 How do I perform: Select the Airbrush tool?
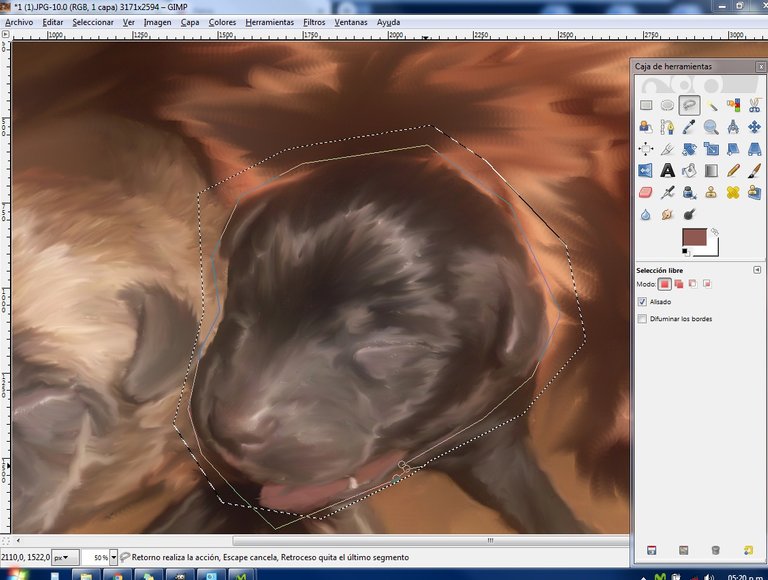(667, 193)
